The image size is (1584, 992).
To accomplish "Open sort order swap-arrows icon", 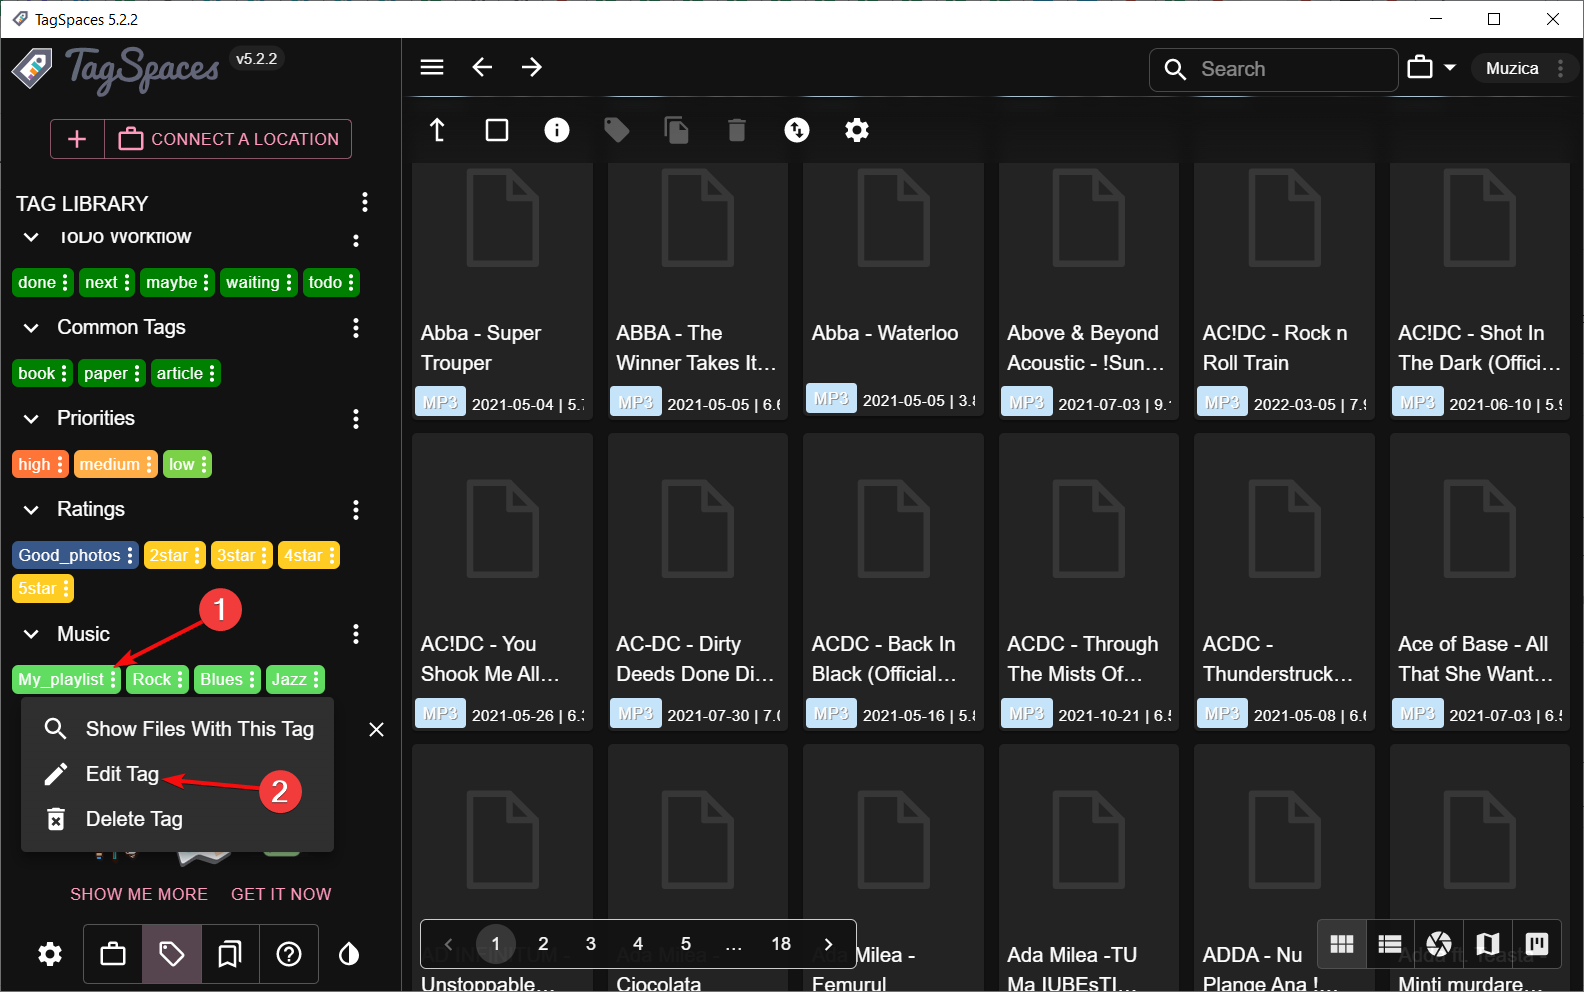I will click(x=797, y=130).
